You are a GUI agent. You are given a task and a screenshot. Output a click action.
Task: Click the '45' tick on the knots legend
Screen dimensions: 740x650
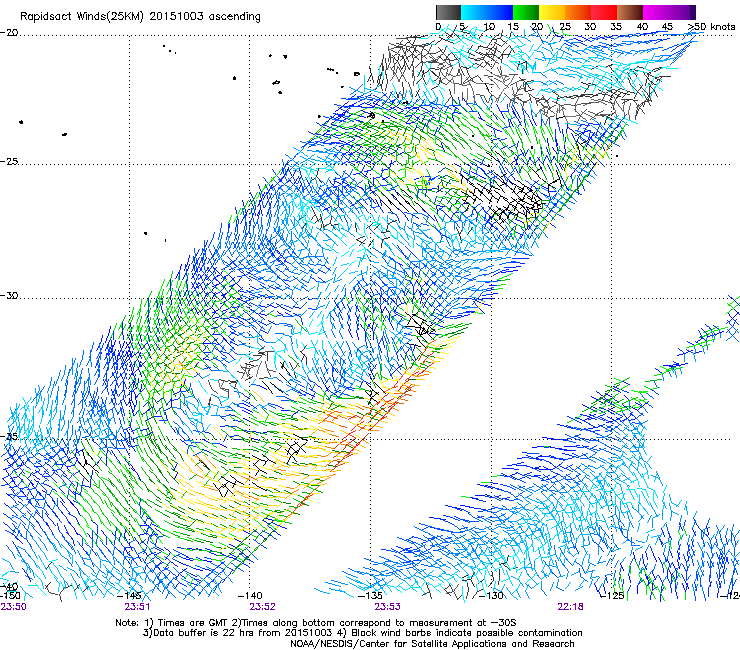point(667,27)
